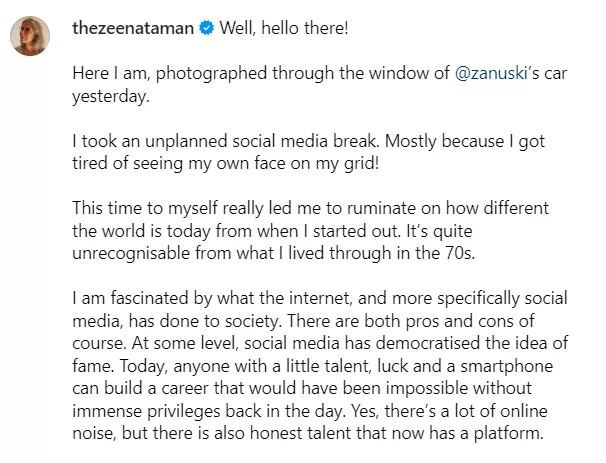
Task: Click the "Well, hello there!" greeting text
Action: [284, 28]
